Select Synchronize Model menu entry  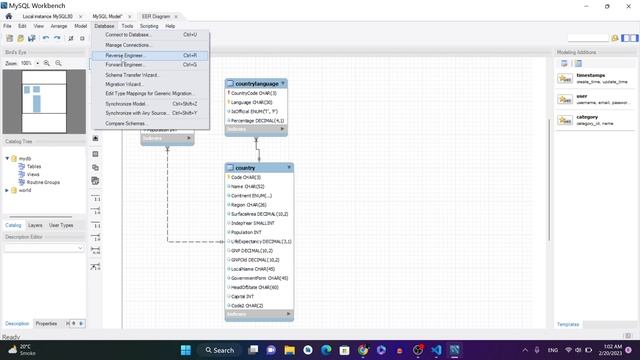150,104
